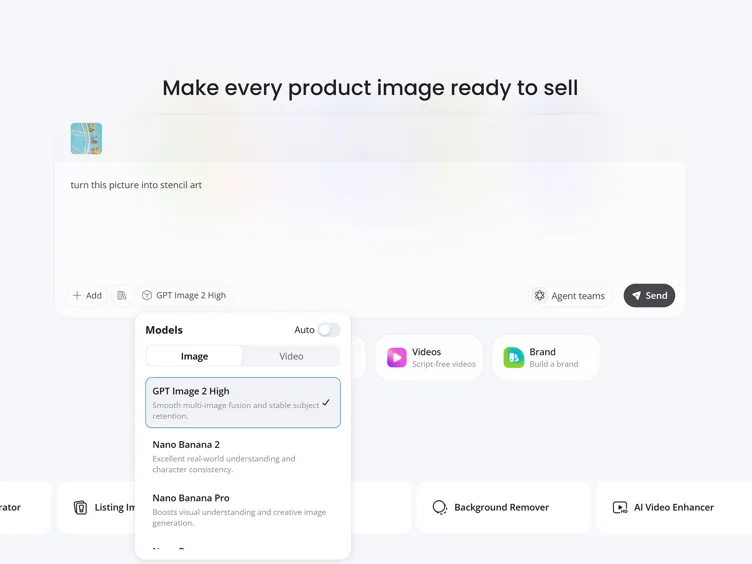Click 'Smooth multi-image fusion' description text

(x=235, y=411)
